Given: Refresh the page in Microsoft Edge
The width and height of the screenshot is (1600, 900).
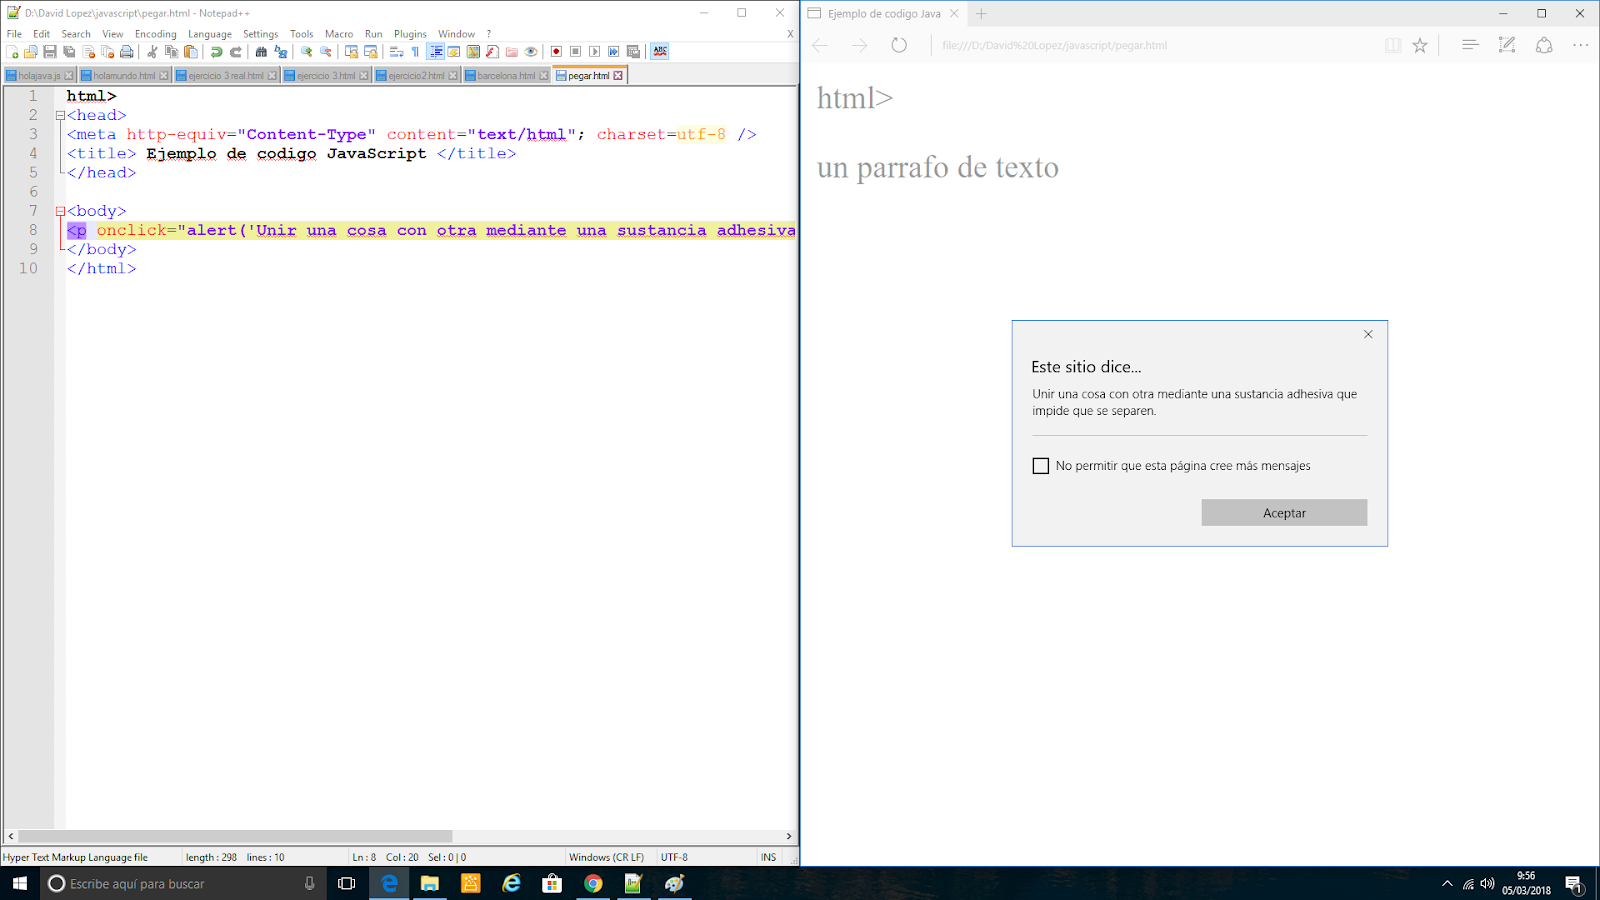Looking at the screenshot, I should click(x=898, y=45).
